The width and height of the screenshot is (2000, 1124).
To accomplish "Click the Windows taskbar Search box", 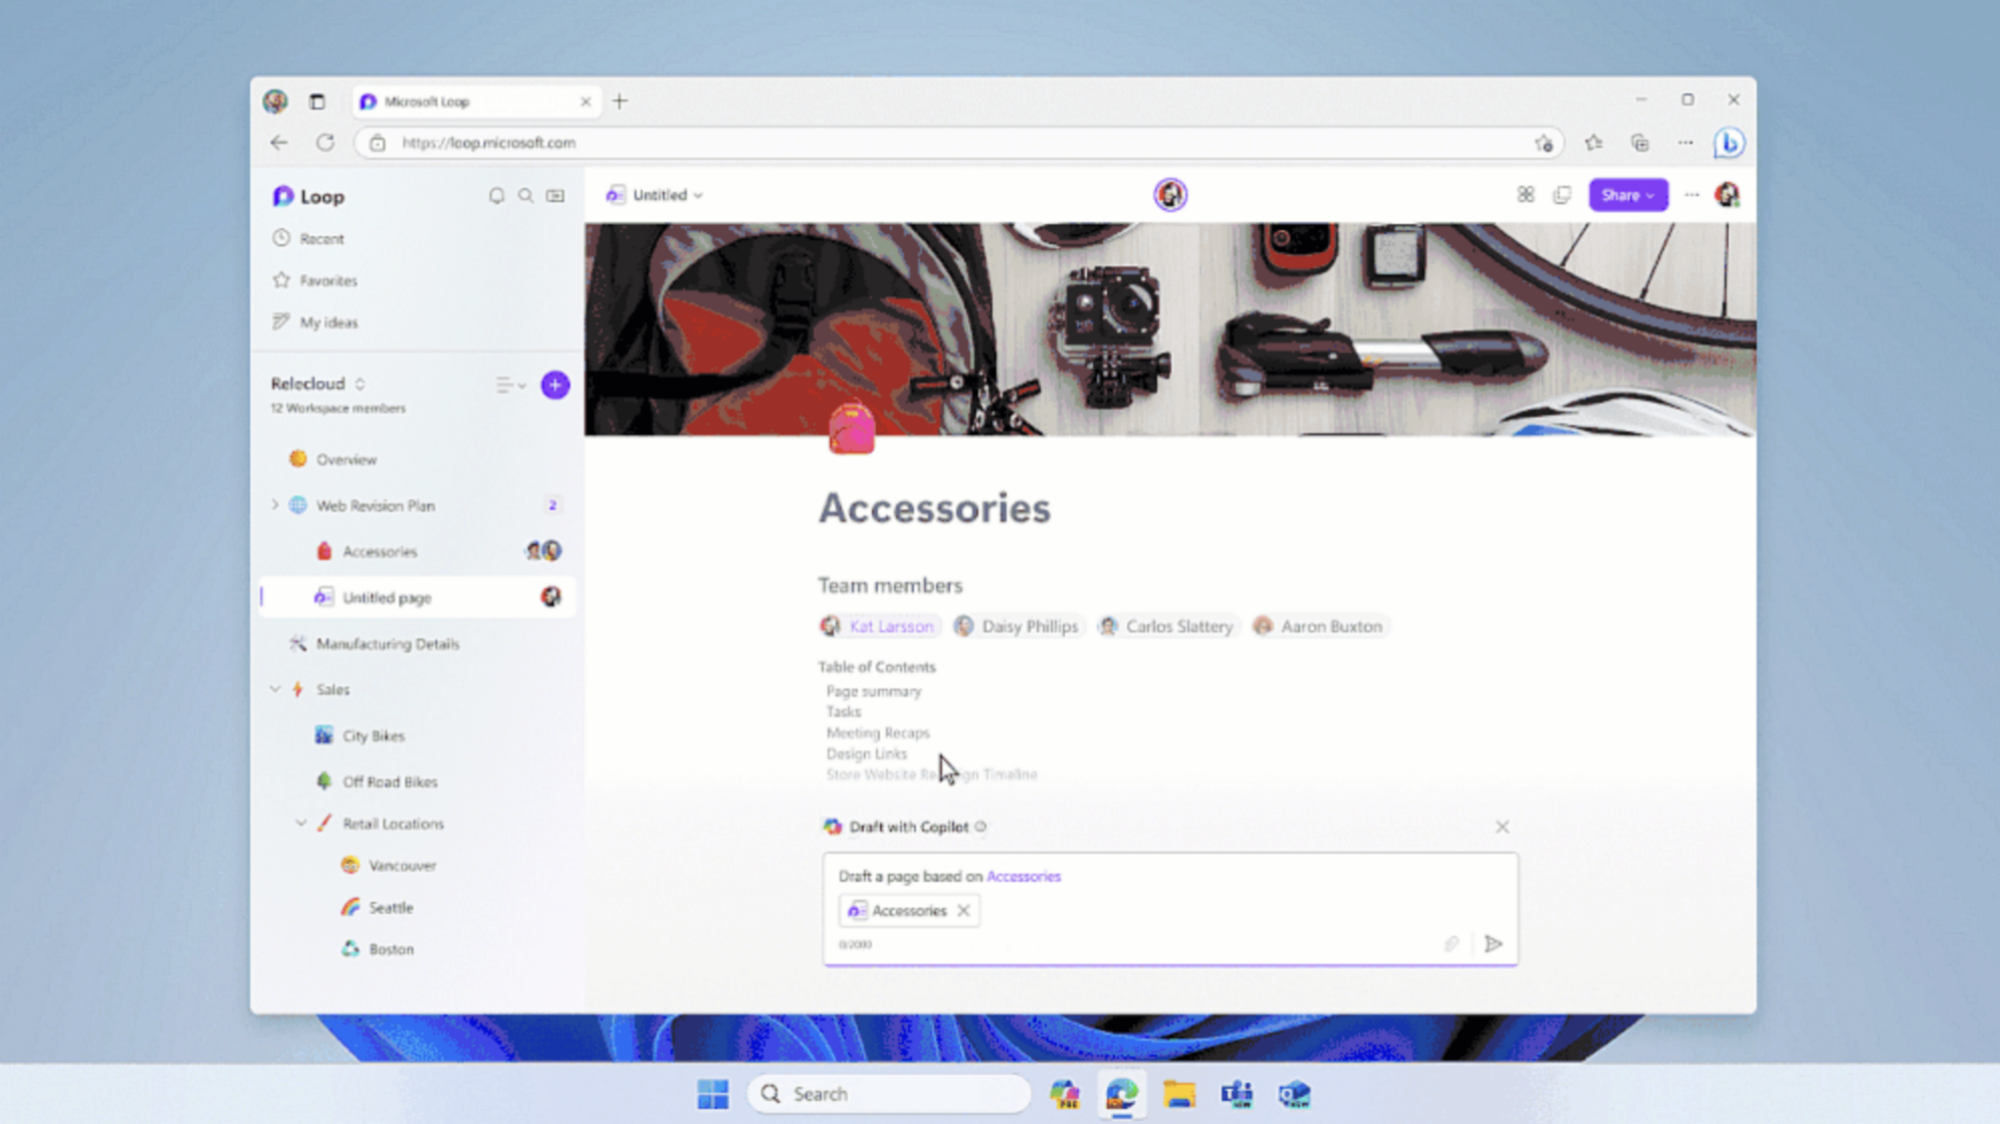I will coord(889,1094).
